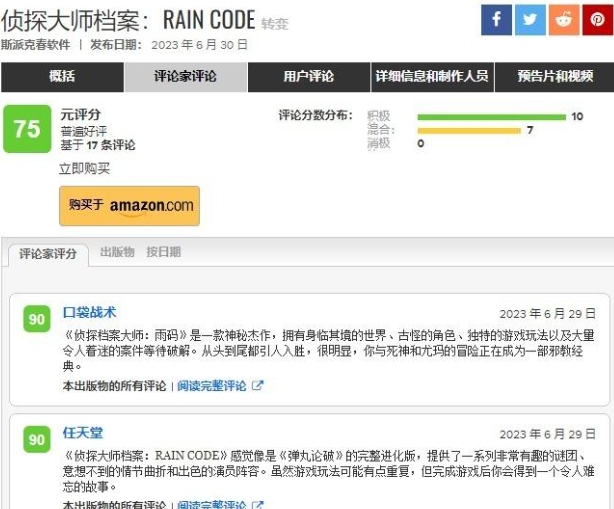This screenshot has height=509, width=614.
Task: Read full review from 任天堂
Action: point(212,505)
